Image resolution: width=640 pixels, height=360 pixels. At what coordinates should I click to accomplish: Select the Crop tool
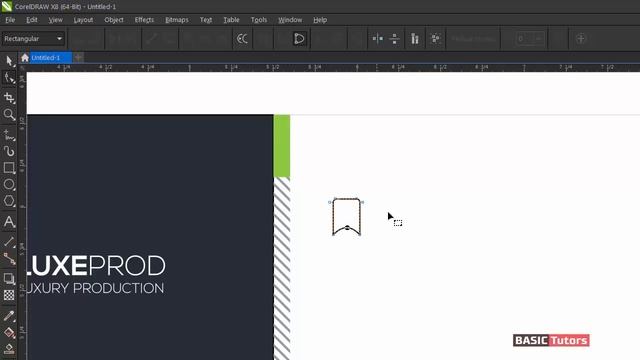point(9,98)
